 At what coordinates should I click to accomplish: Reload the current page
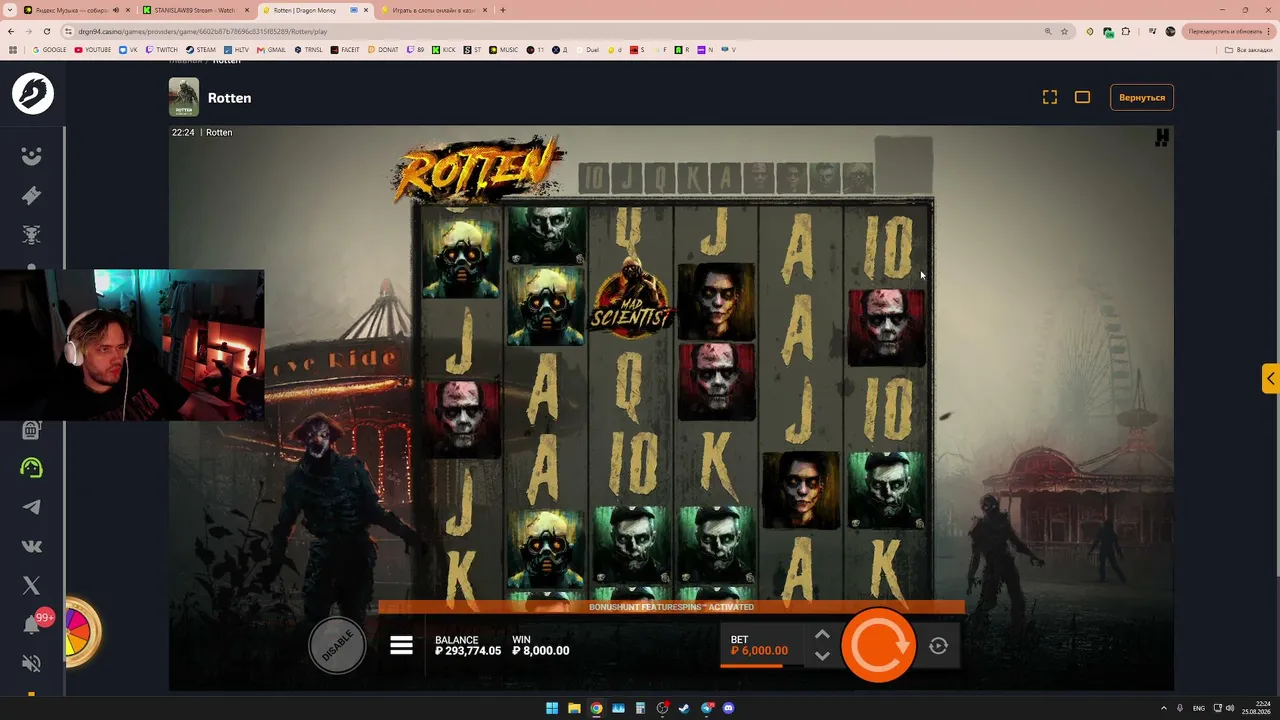(x=47, y=31)
